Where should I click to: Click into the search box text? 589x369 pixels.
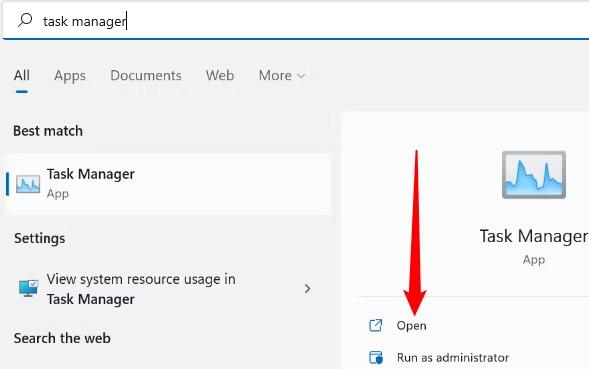tap(85, 21)
